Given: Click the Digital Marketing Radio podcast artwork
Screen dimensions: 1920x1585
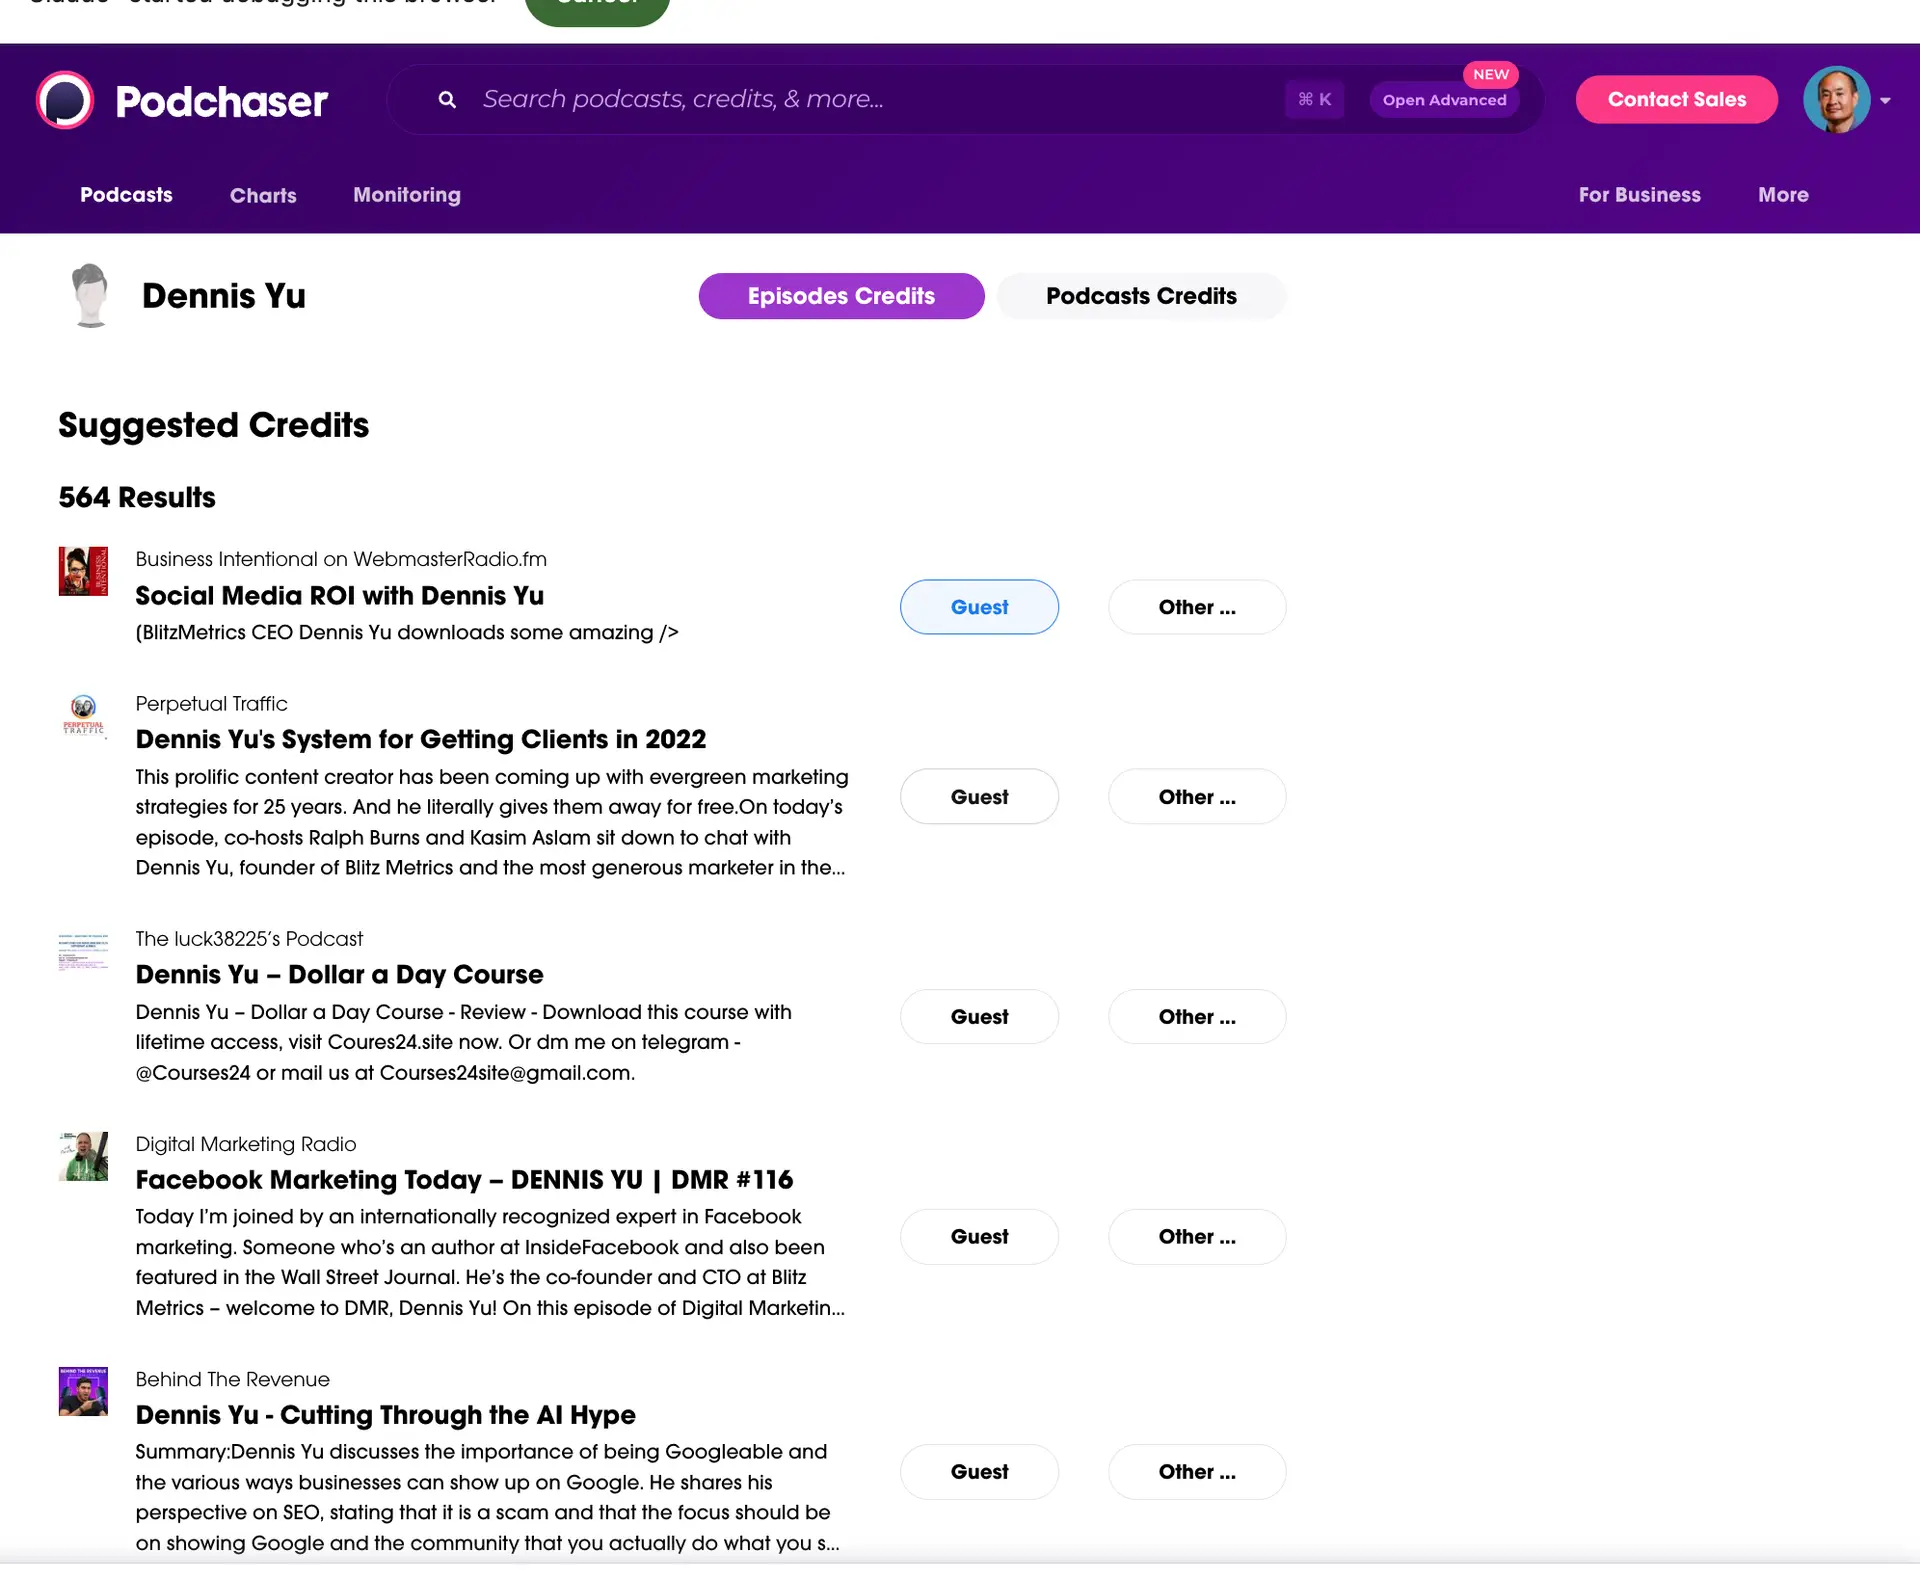Looking at the screenshot, I should click(x=83, y=1156).
